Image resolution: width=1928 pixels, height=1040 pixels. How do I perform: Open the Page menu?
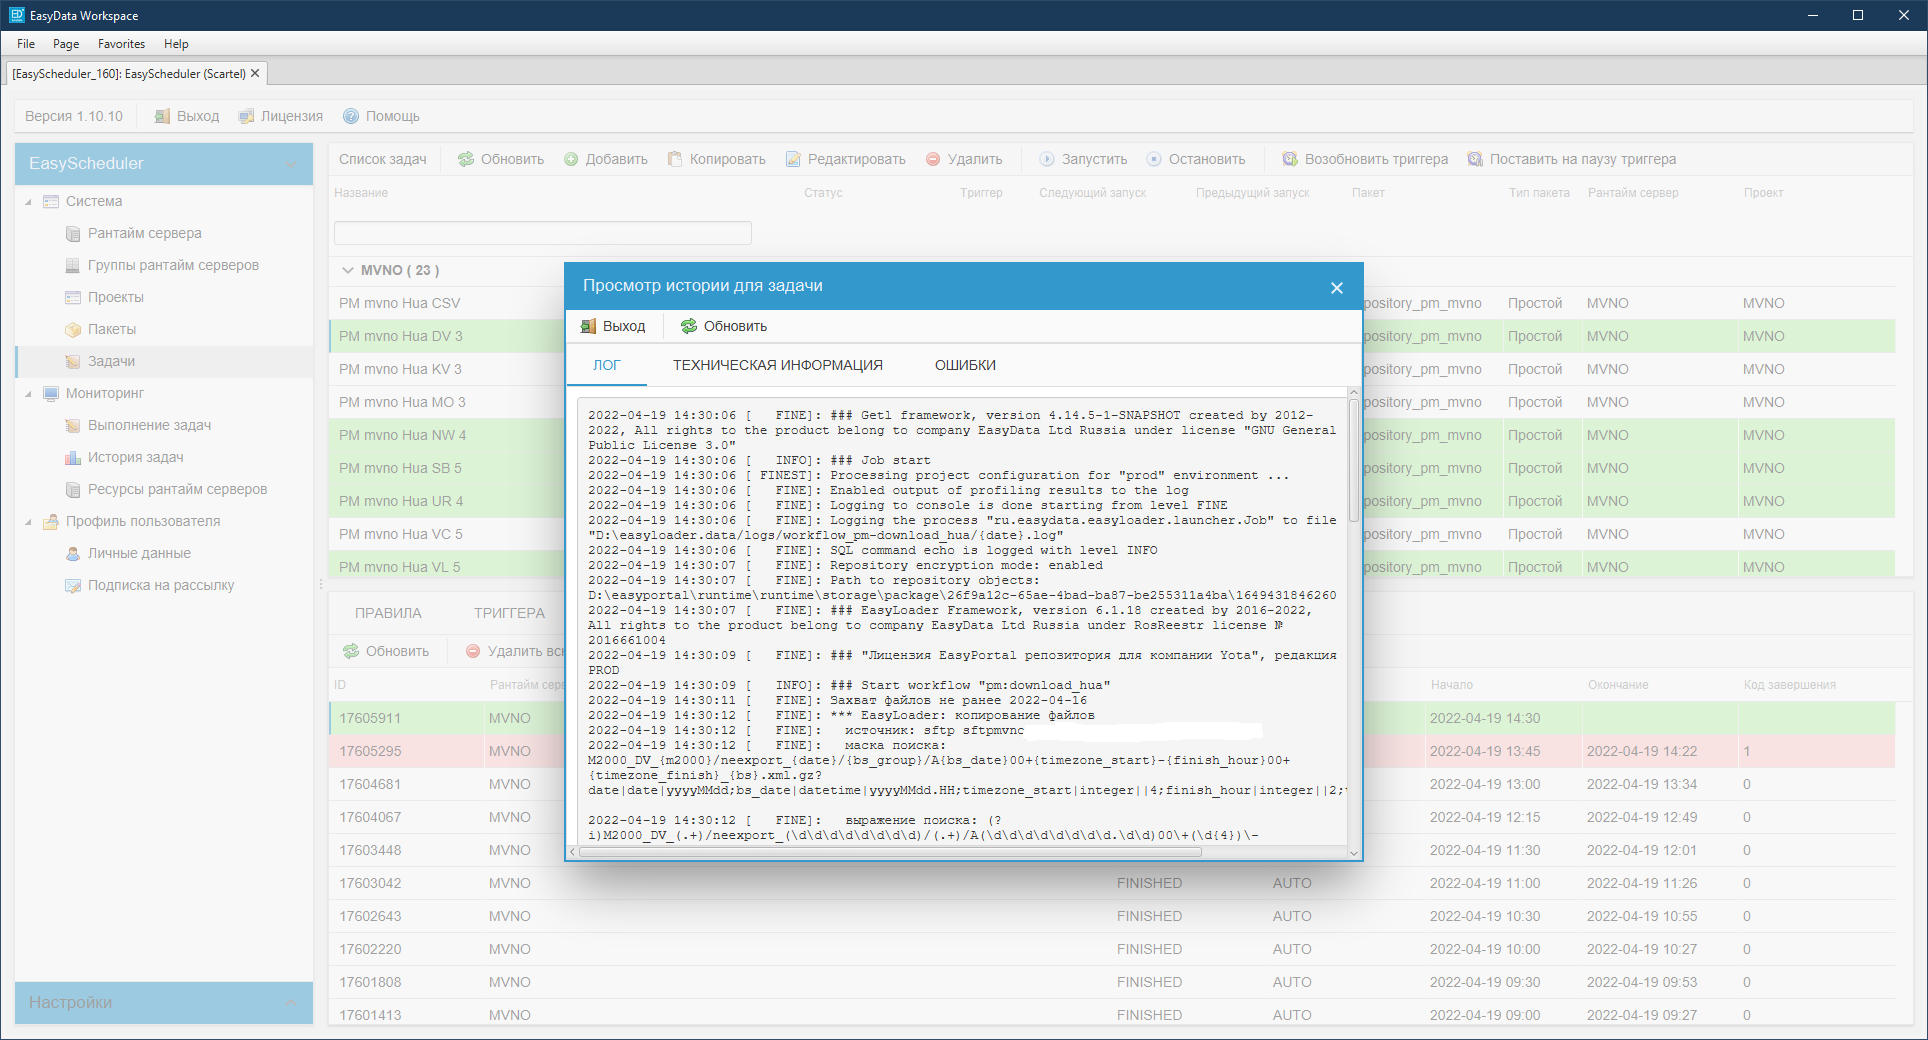point(66,44)
